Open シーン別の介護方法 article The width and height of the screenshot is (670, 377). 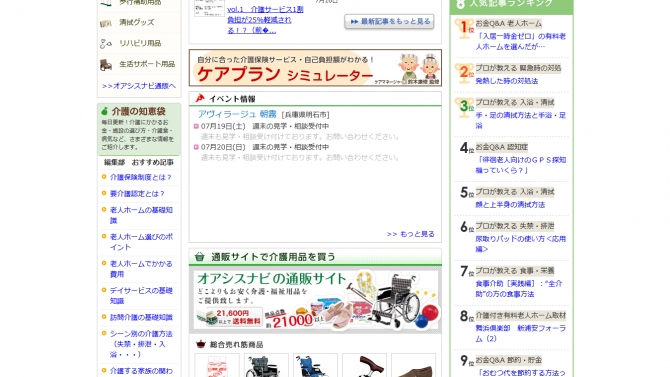141,344
